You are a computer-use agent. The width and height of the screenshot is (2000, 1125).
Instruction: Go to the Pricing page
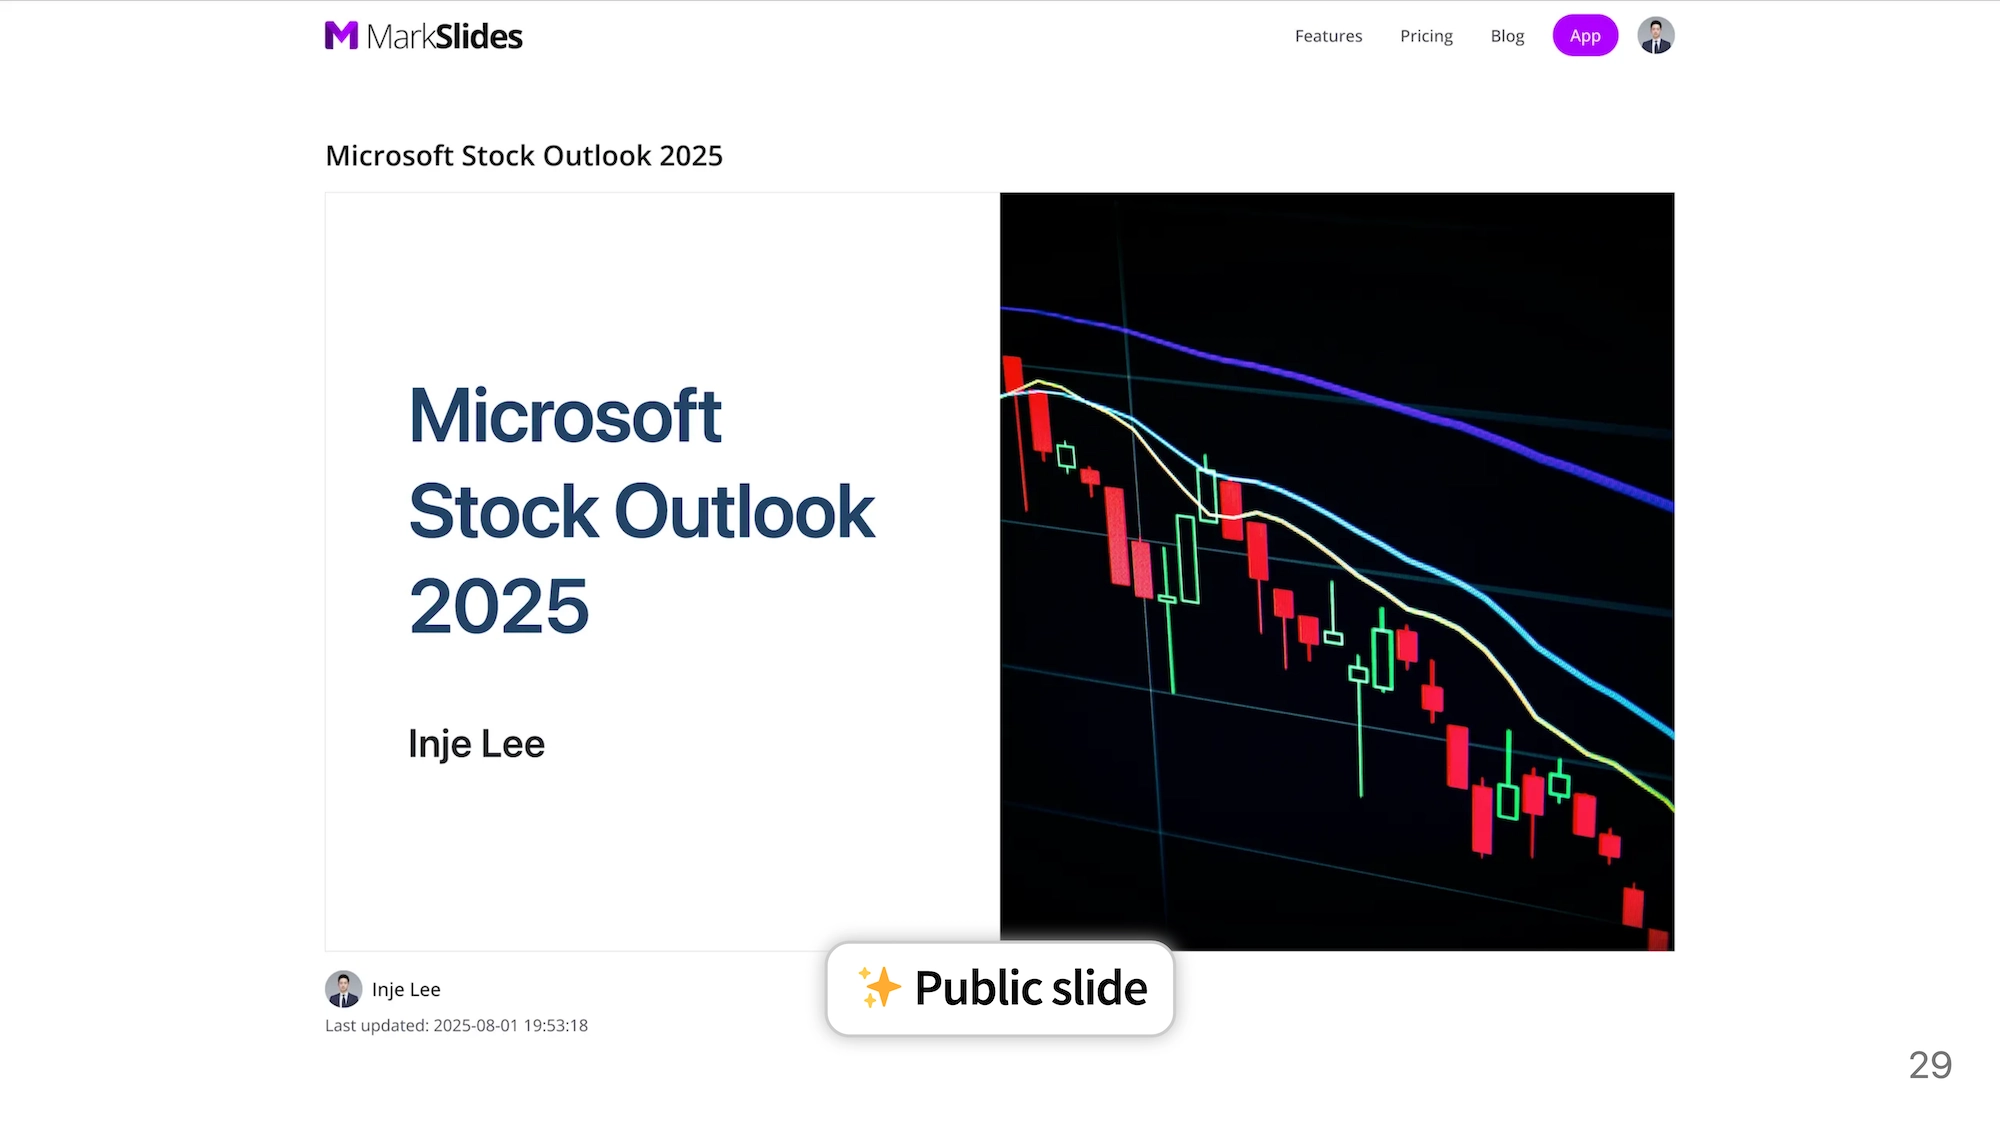pos(1426,36)
